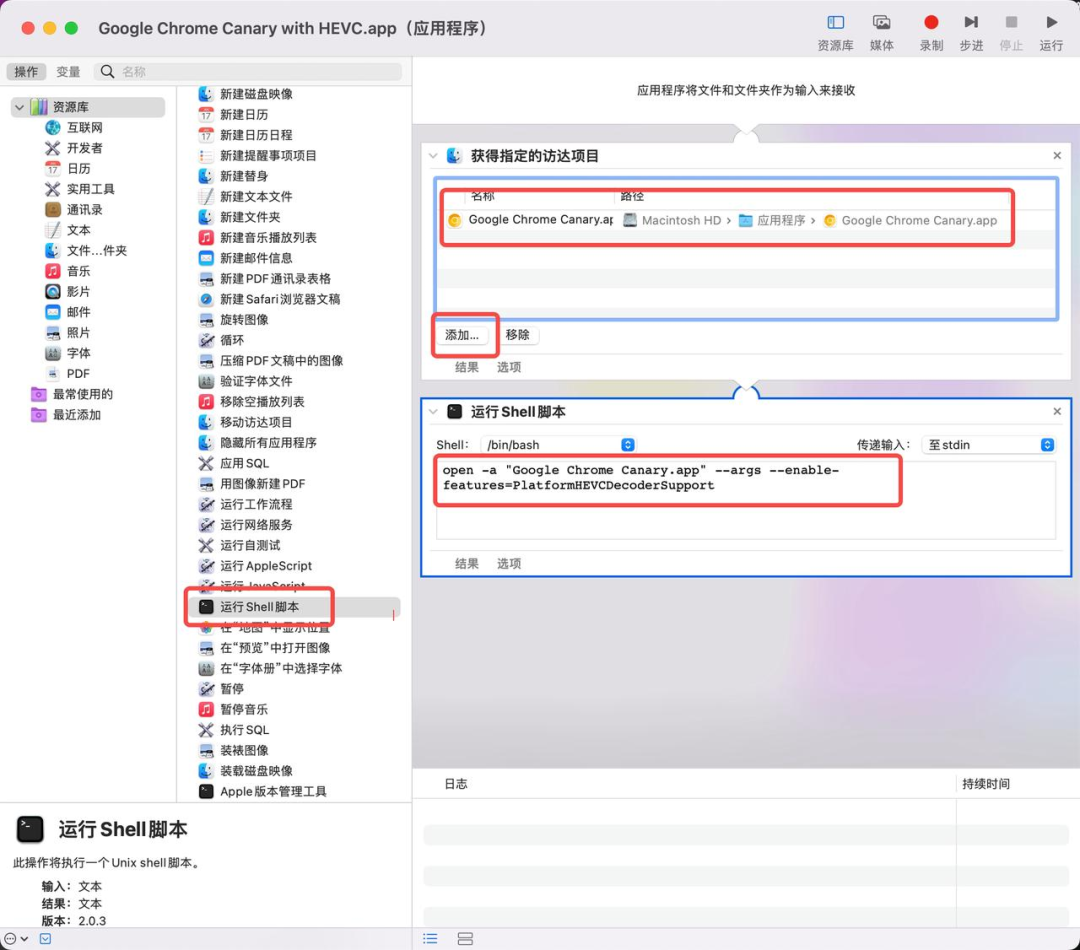Click 选项 in the Shell script action

508,563
